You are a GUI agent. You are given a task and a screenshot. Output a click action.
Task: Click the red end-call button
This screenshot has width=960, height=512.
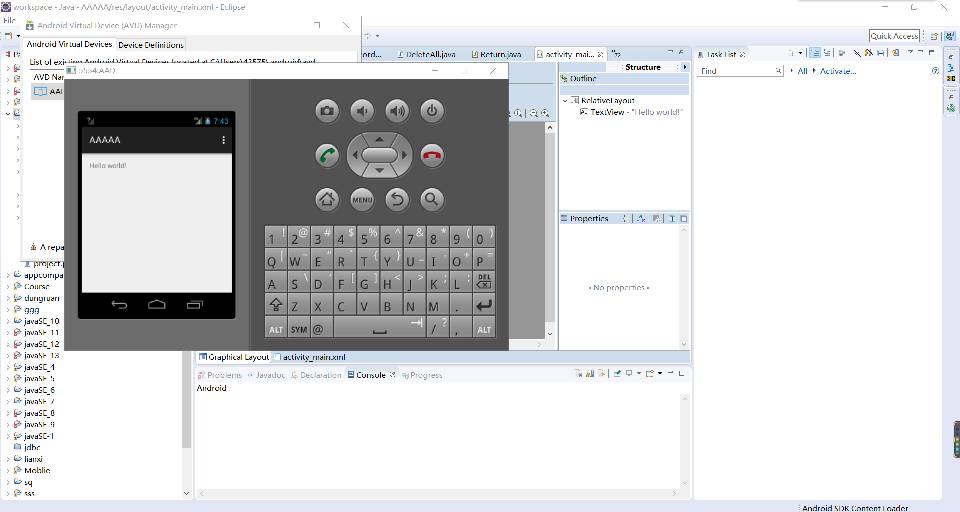[432, 155]
